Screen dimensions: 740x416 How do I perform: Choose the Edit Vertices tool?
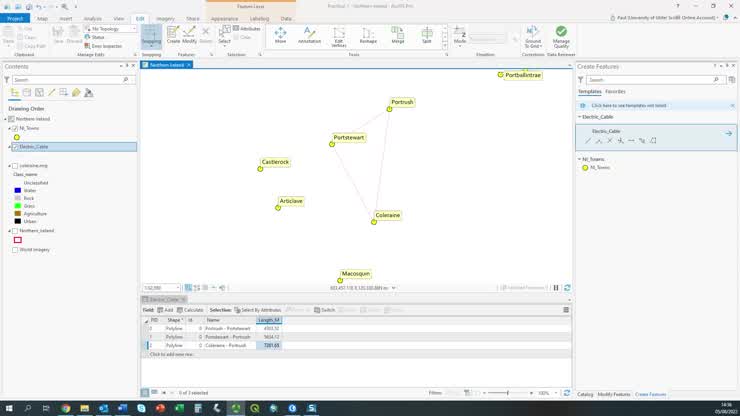(339, 37)
